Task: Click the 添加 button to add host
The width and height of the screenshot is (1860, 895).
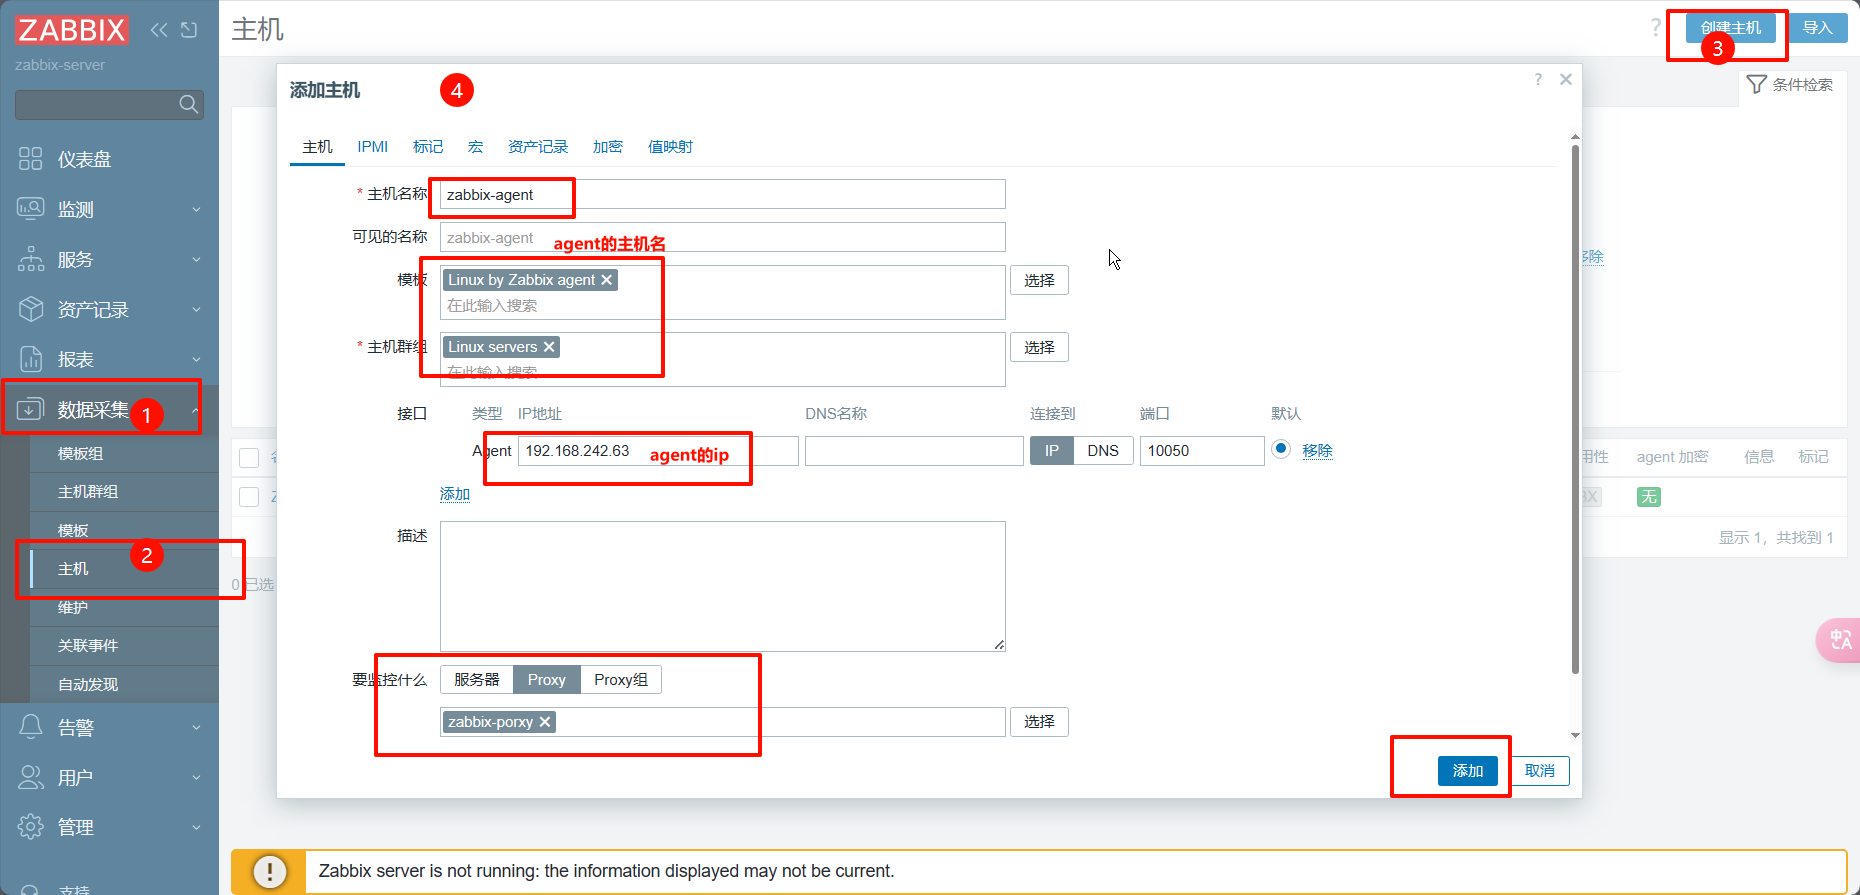Action: click(x=1468, y=771)
